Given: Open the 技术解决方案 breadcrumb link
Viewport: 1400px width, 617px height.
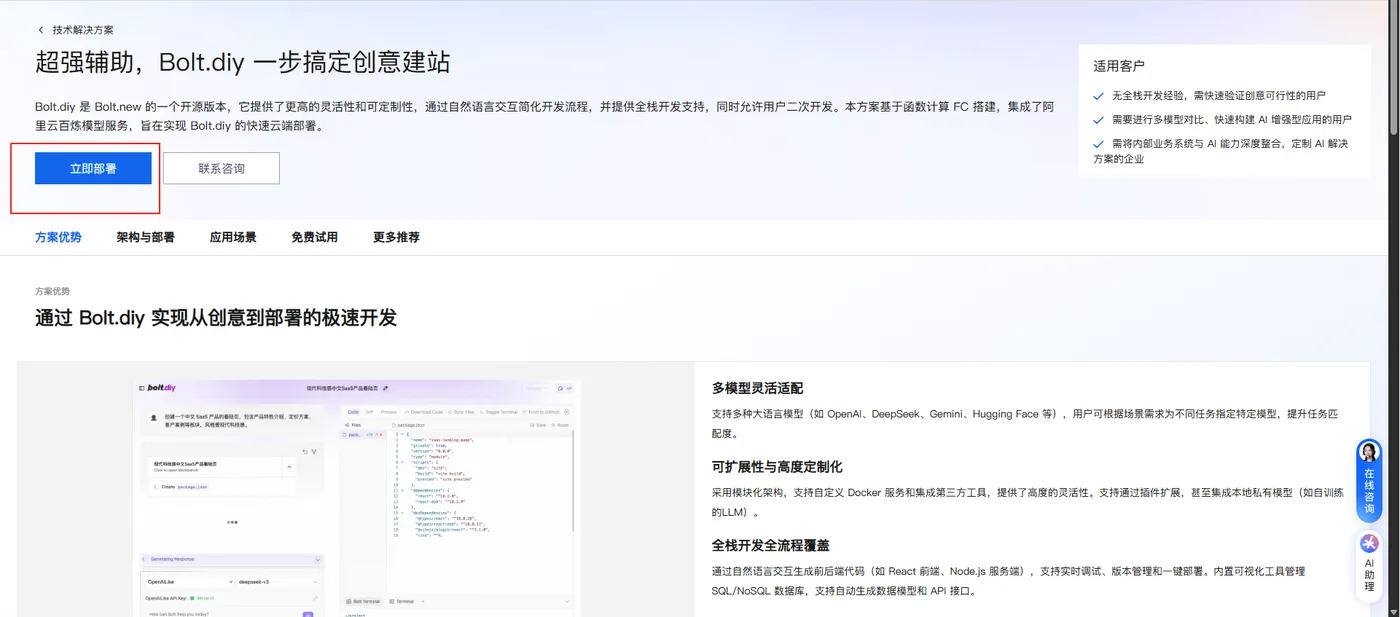Looking at the screenshot, I should click(83, 30).
